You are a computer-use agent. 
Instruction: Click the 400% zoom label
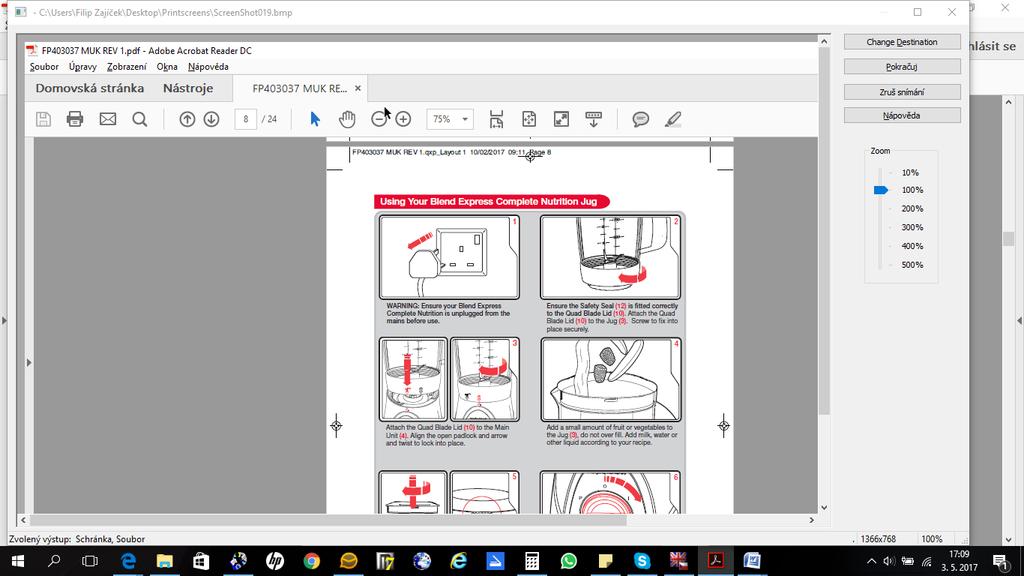click(x=912, y=246)
